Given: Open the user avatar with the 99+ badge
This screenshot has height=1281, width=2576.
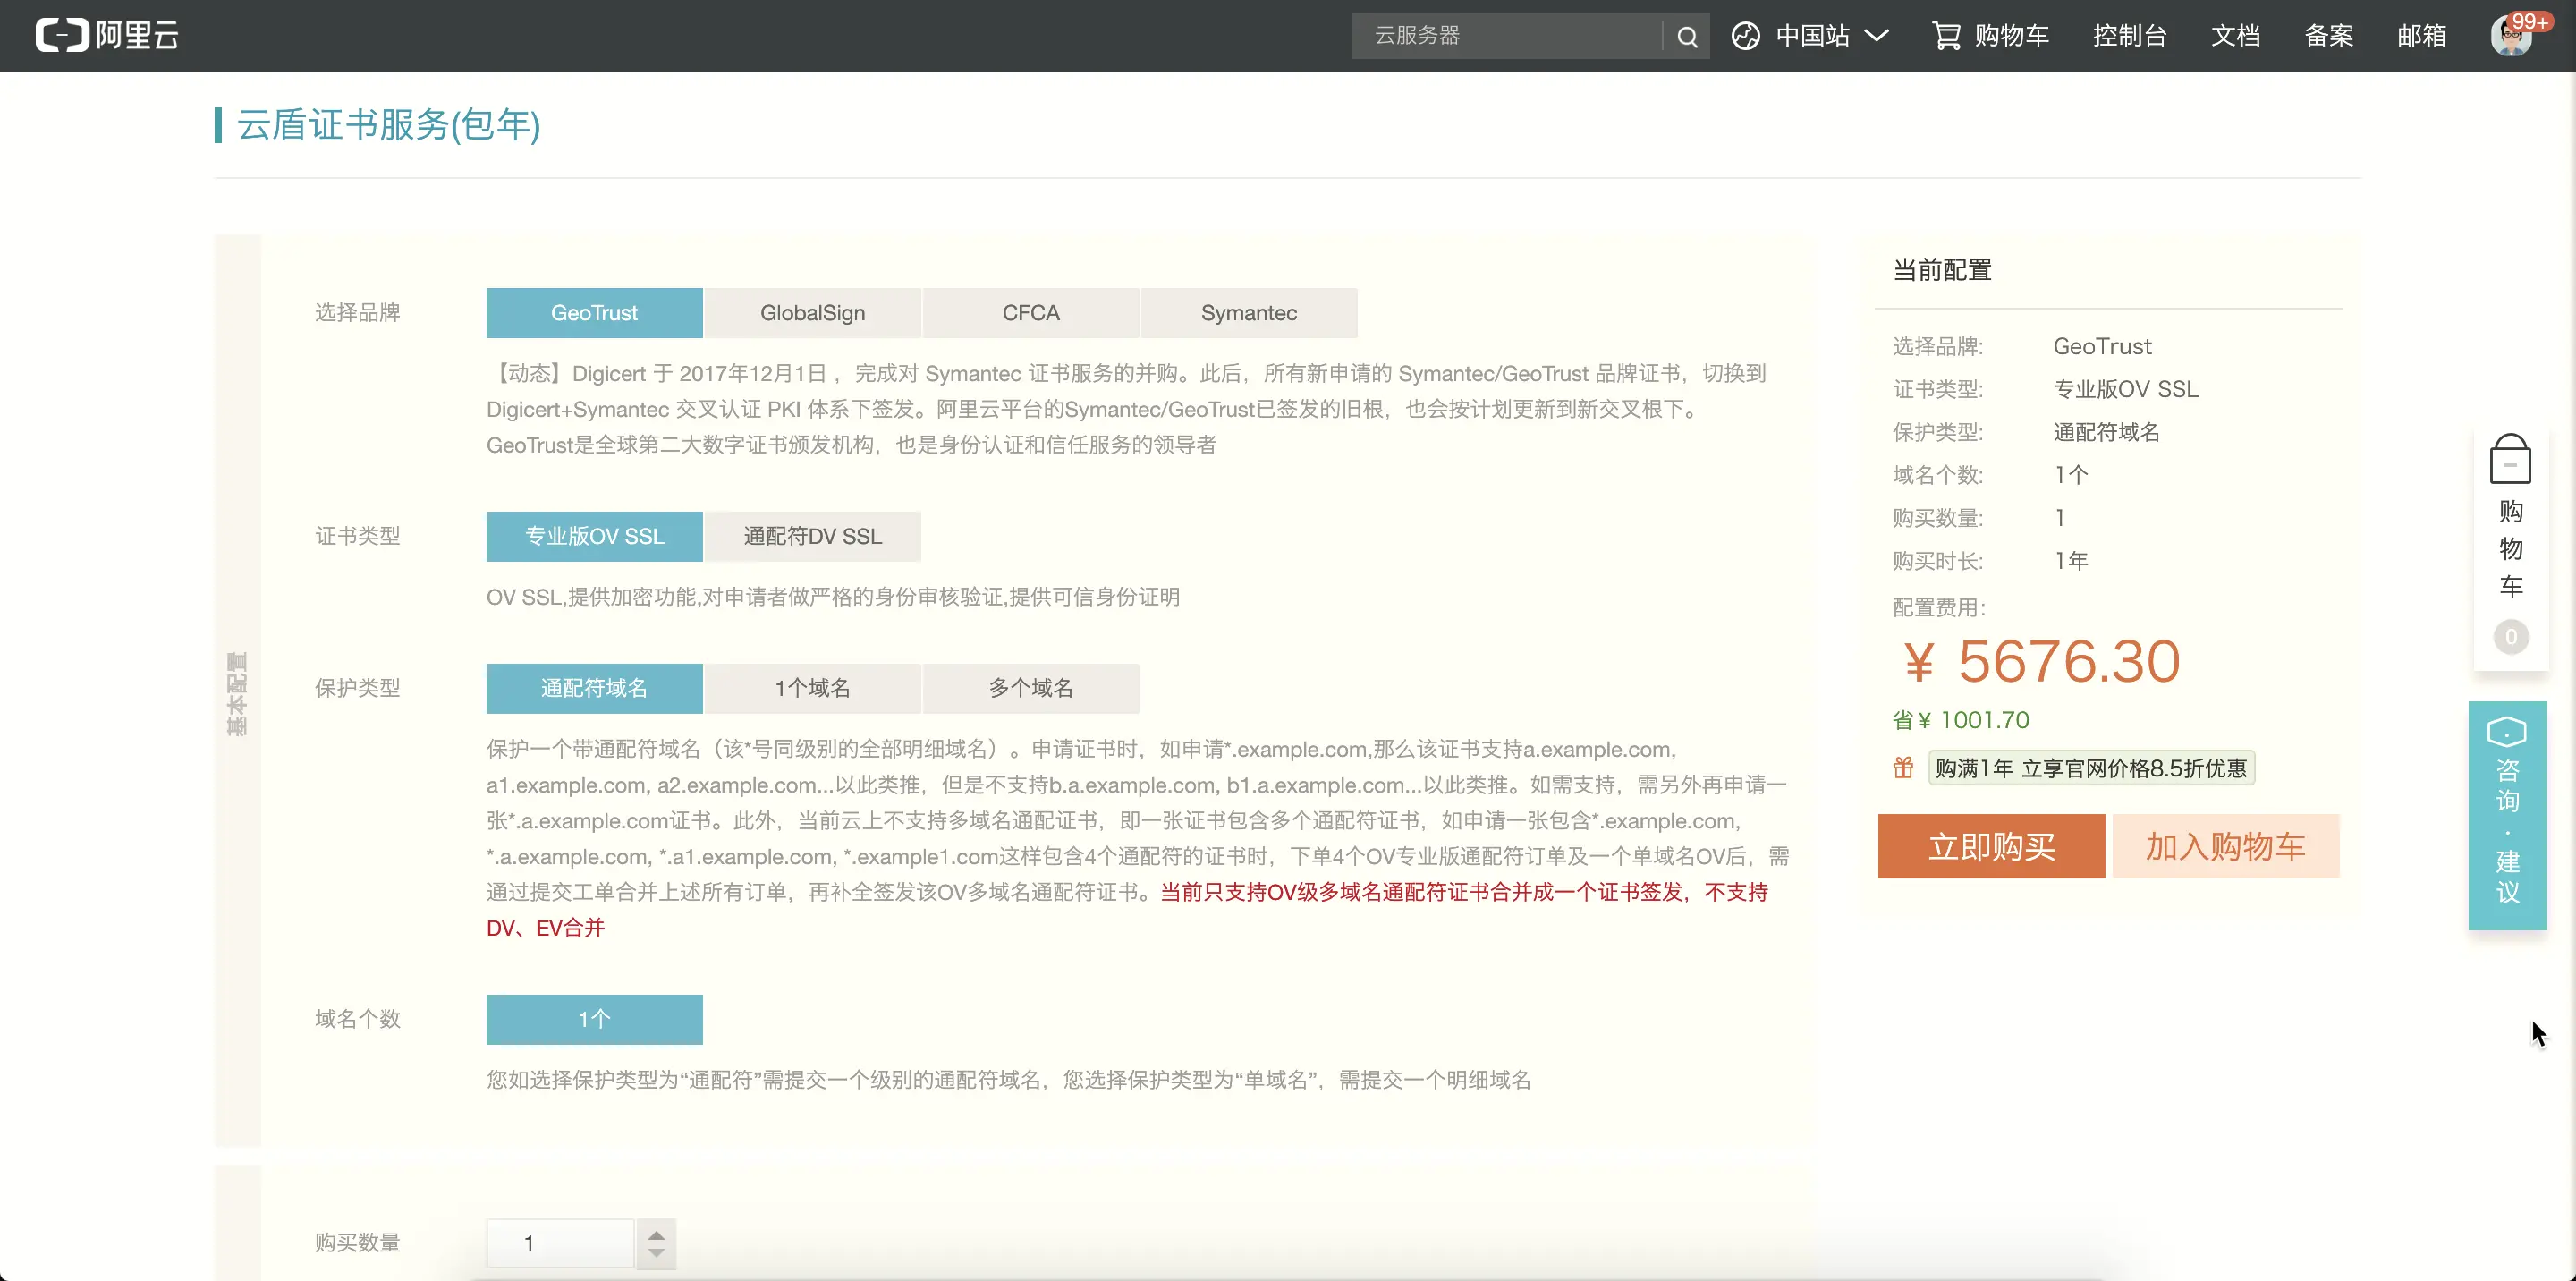Looking at the screenshot, I should click(2511, 37).
